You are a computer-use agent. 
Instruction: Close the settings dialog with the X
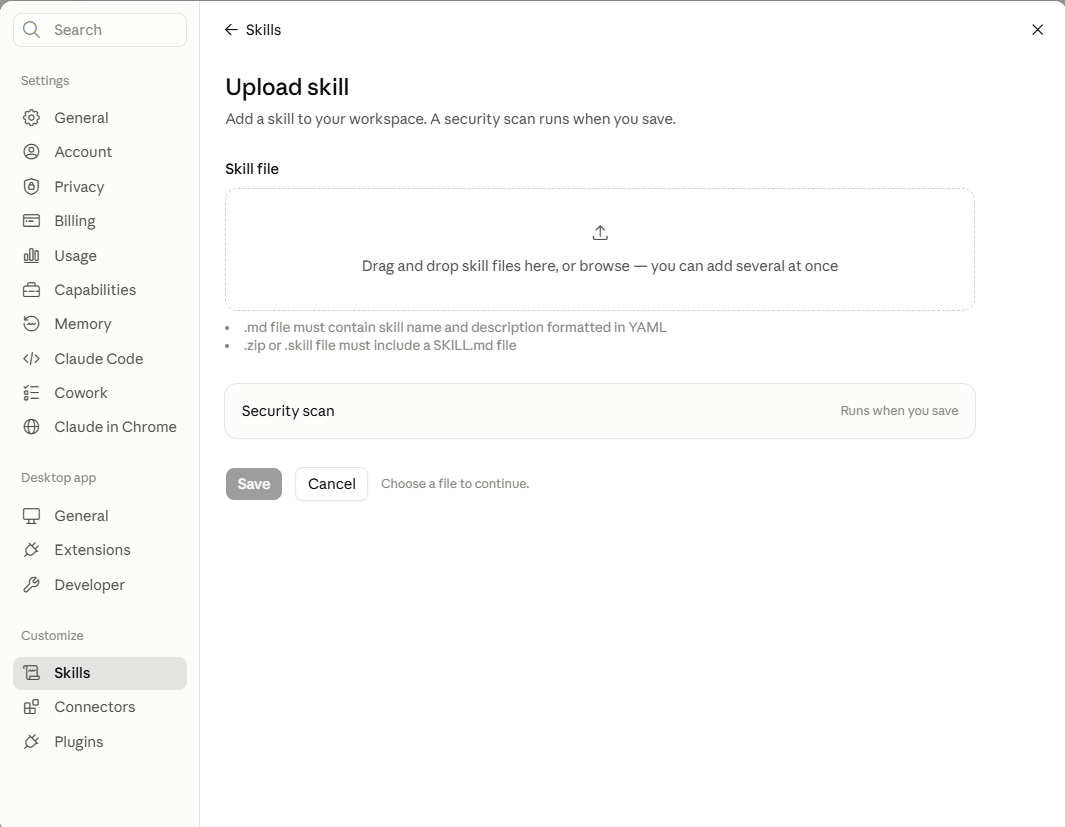1037,30
